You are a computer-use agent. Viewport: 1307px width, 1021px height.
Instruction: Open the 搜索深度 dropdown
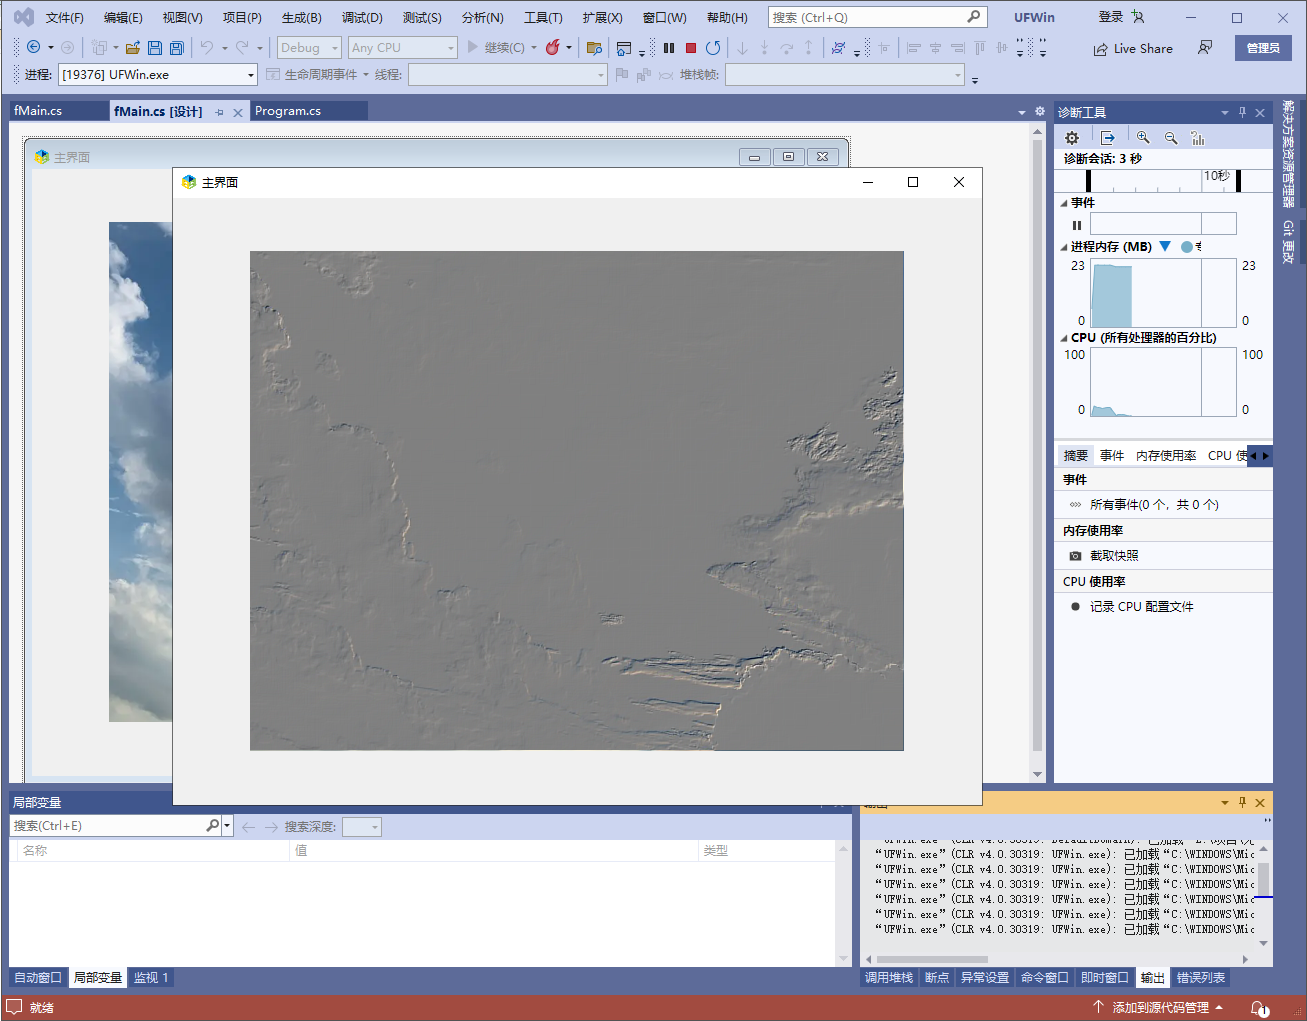(361, 827)
